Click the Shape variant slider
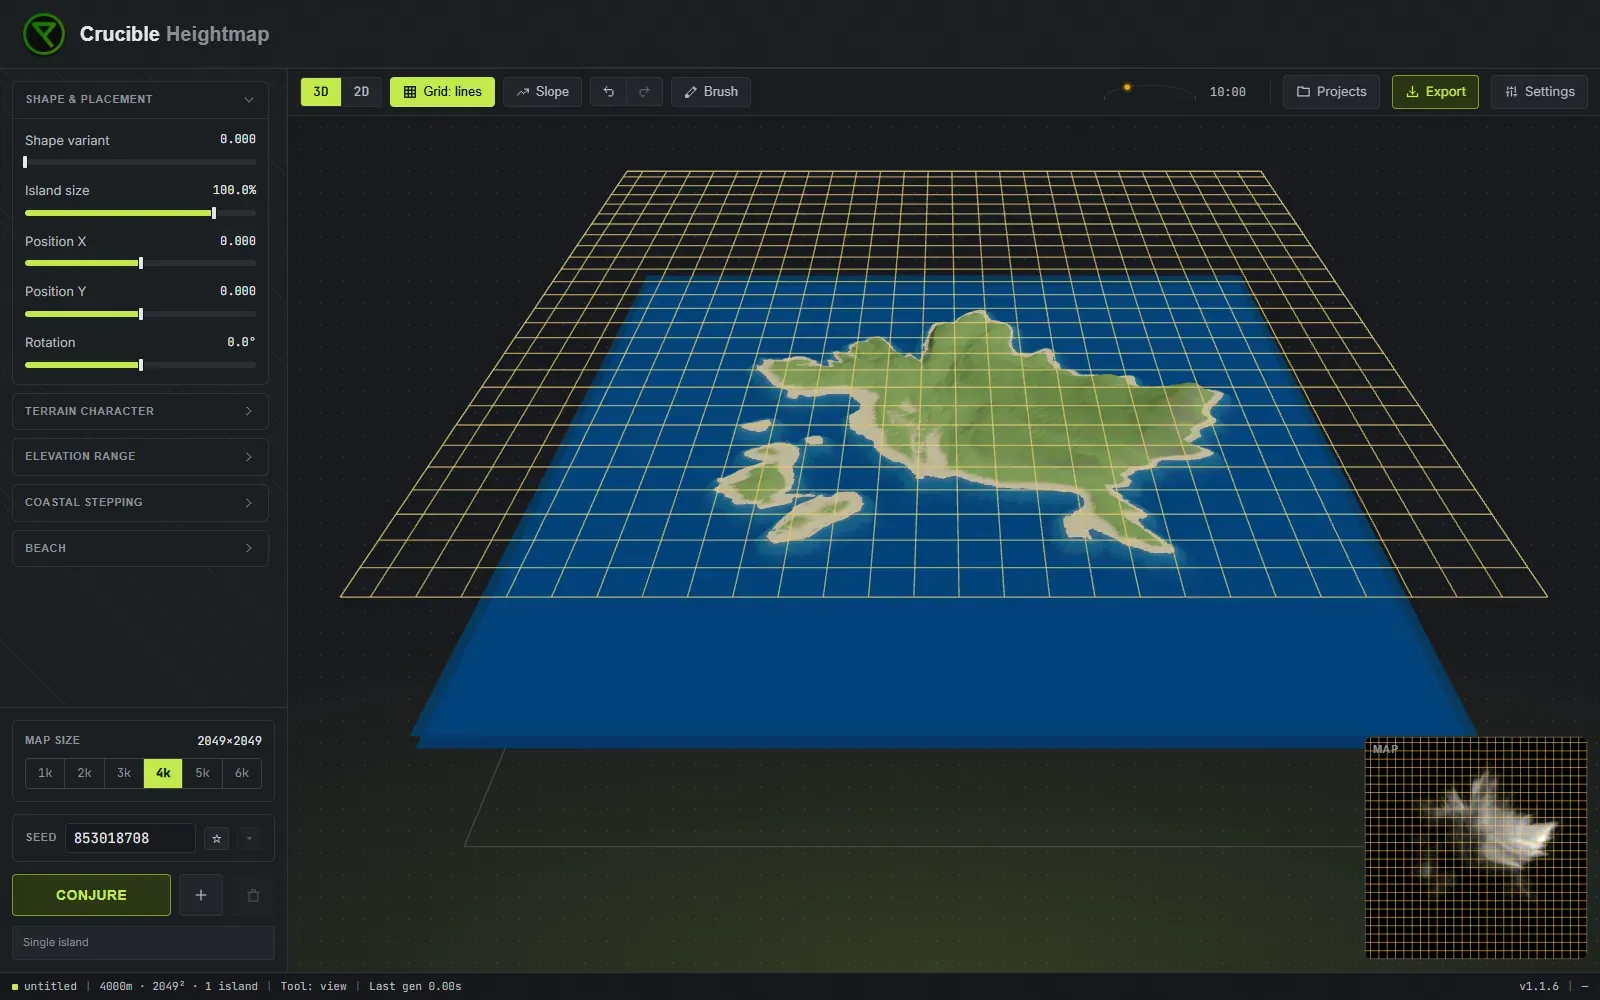This screenshot has height=1000, width=1600. (x=140, y=162)
